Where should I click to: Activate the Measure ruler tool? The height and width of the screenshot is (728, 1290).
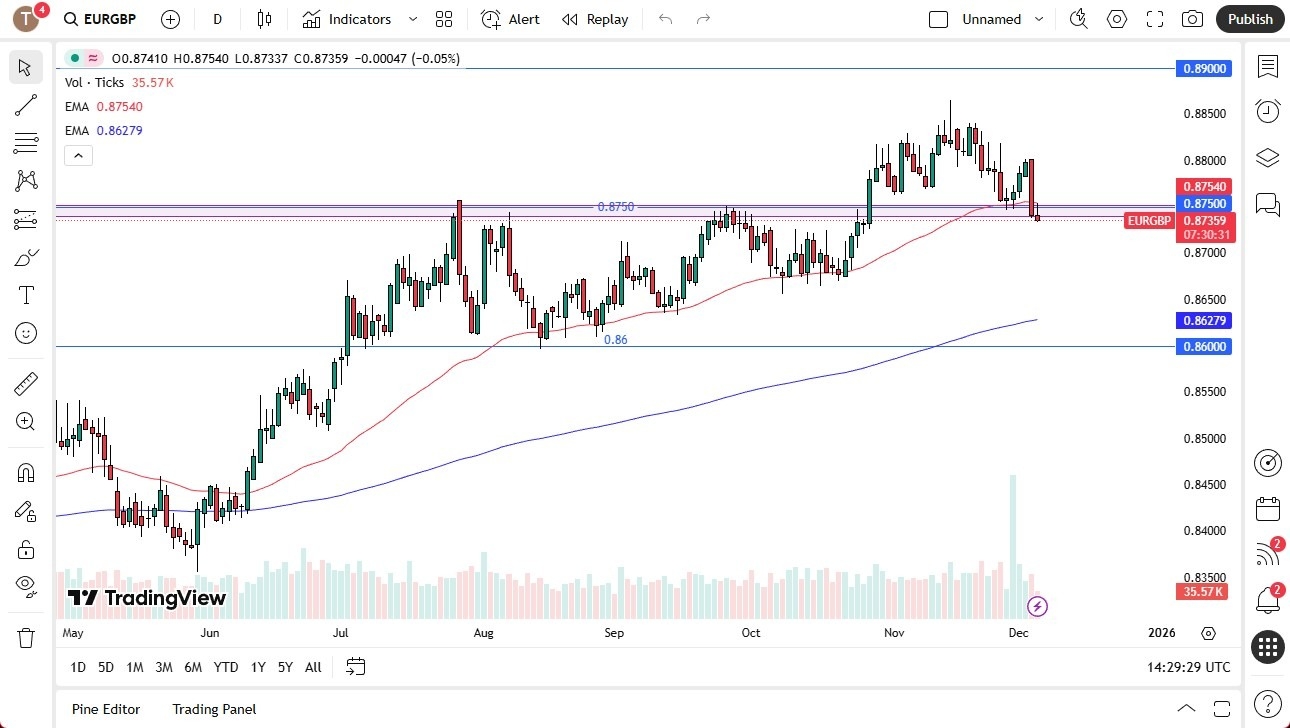(26, 383)
